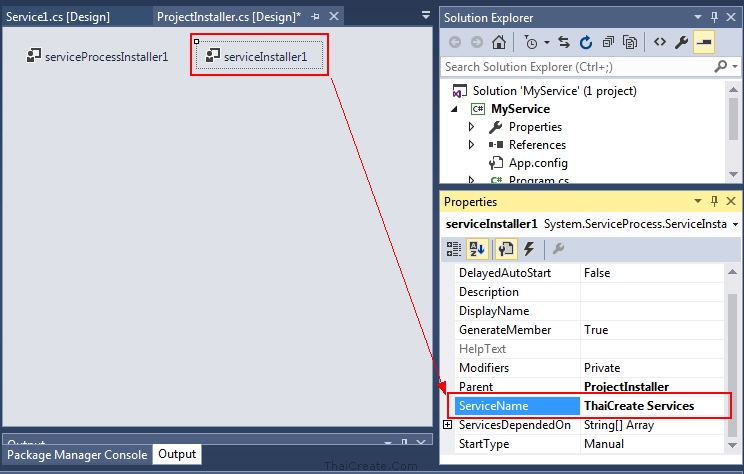Click the Private value of Modifiers

tap(602, 368)
